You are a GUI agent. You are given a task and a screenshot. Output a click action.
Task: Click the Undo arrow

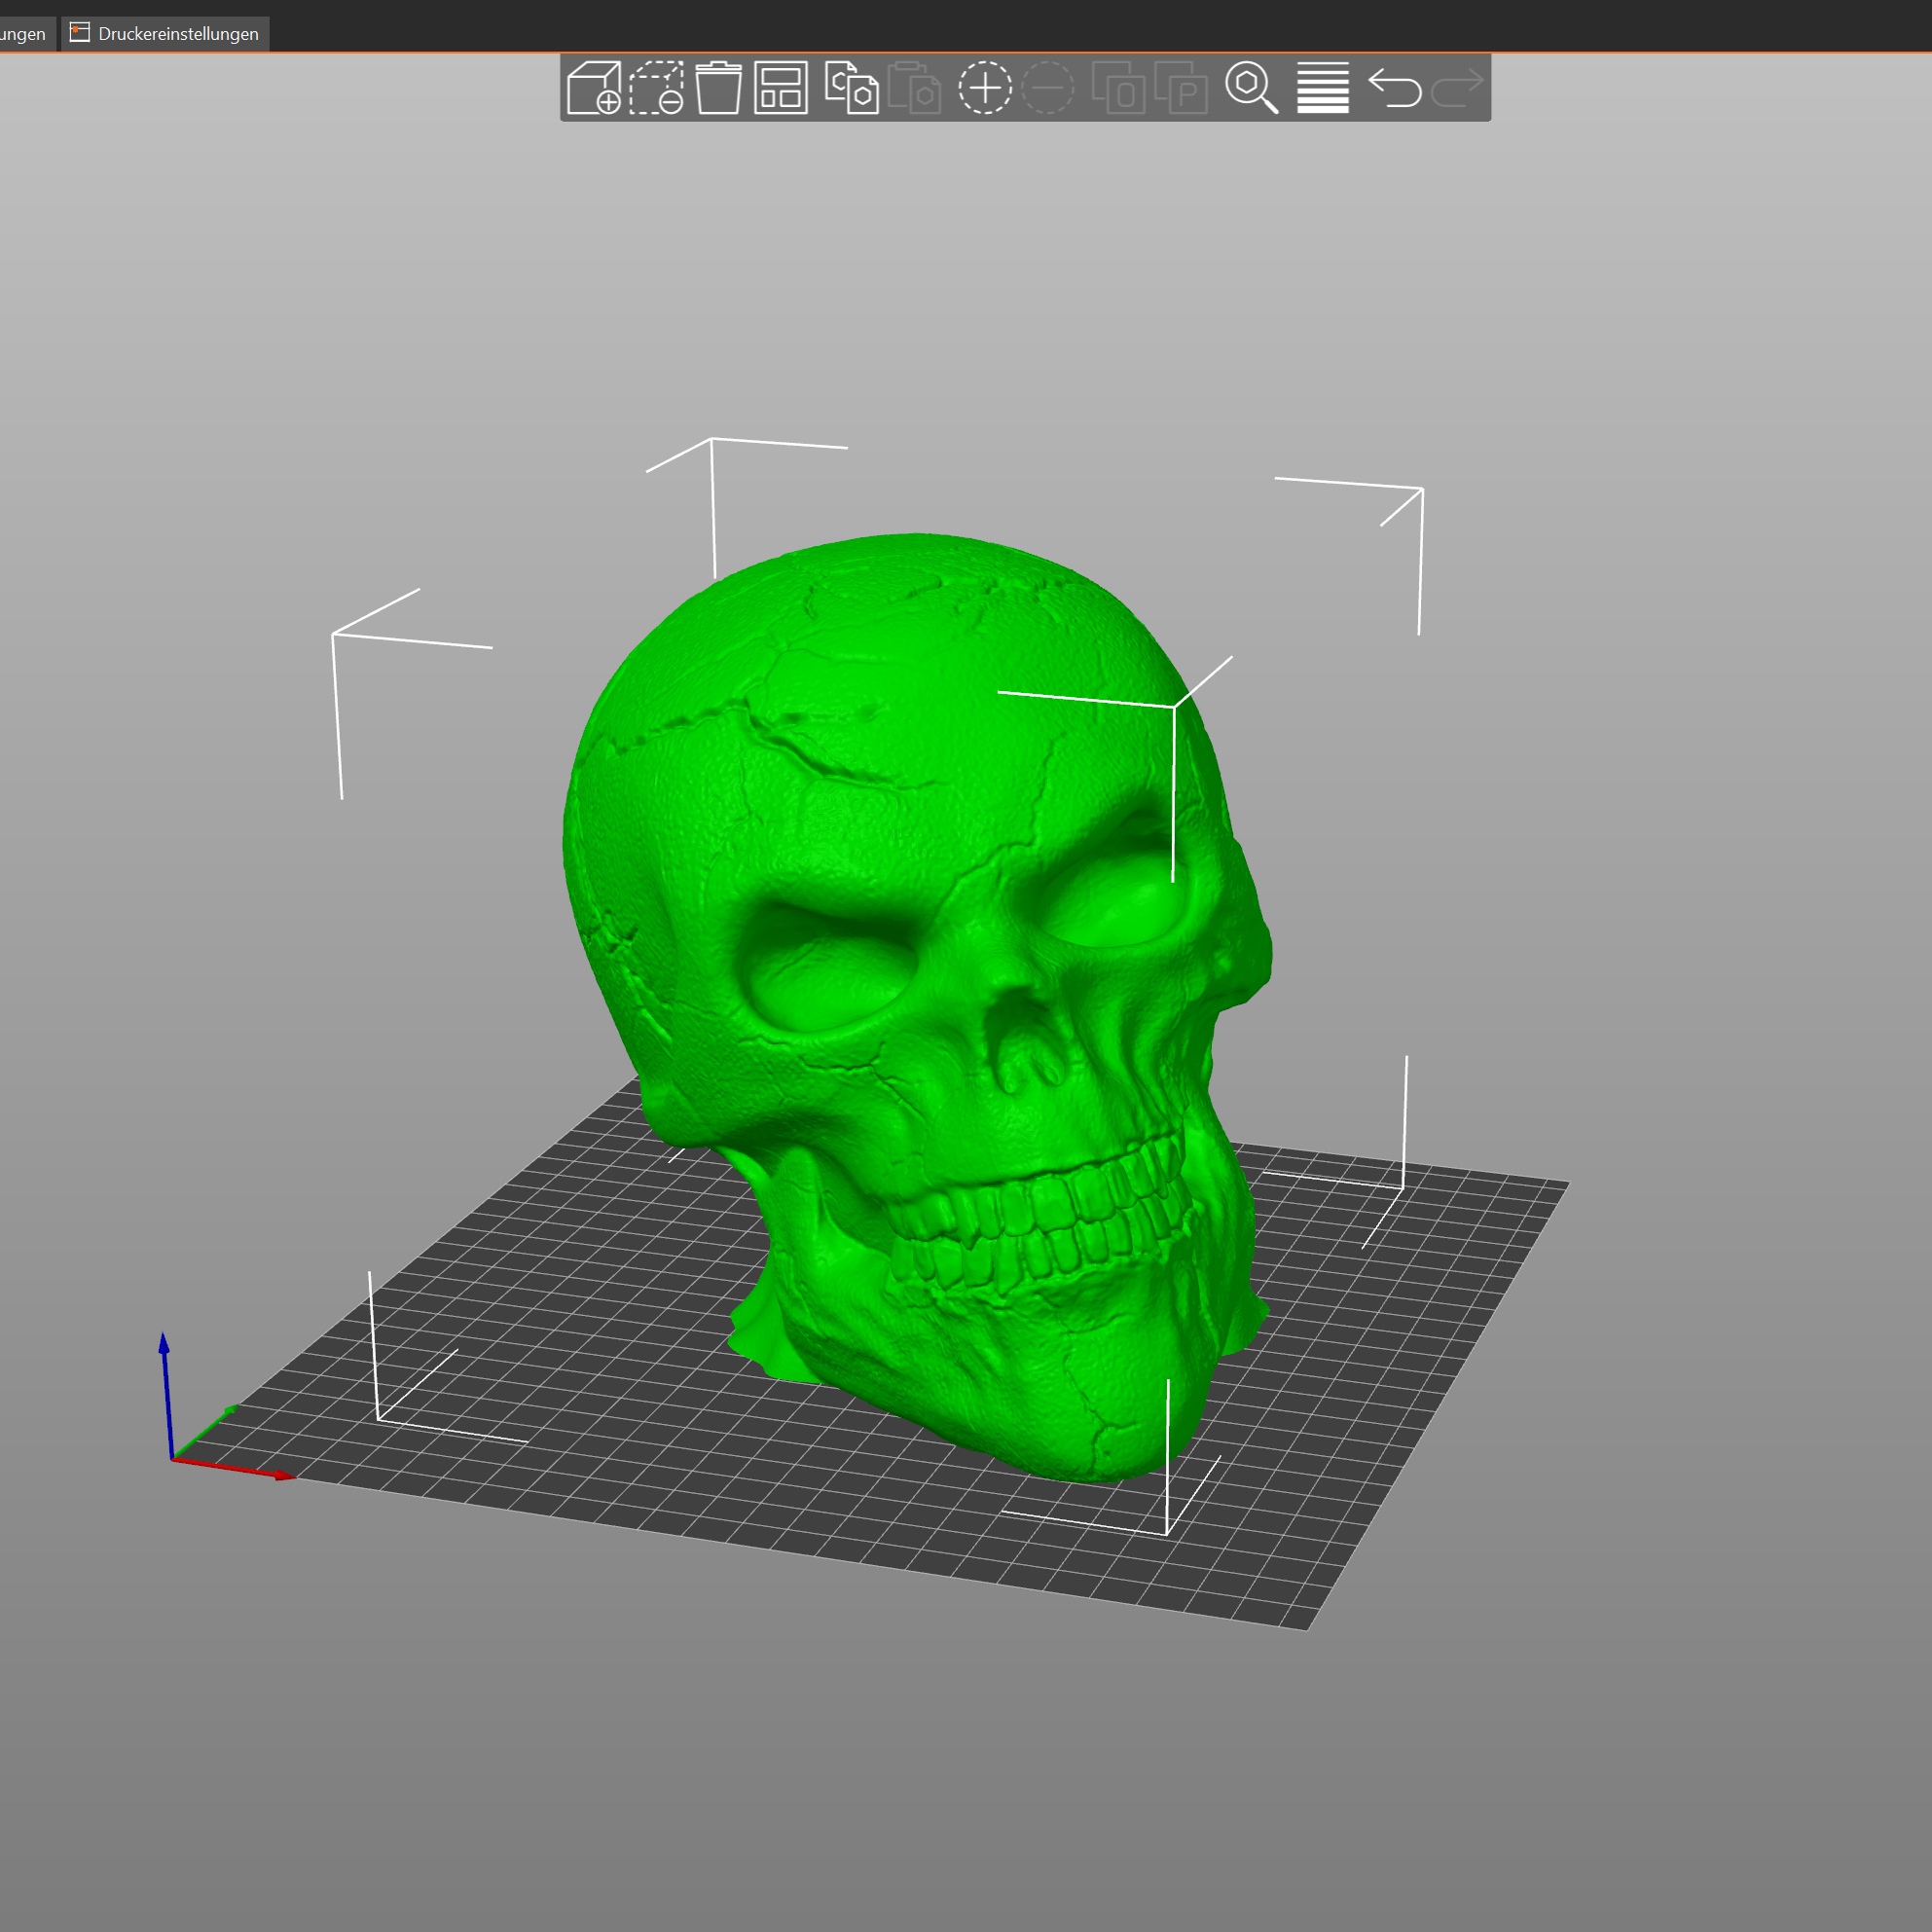click(x=1394, y=88)
